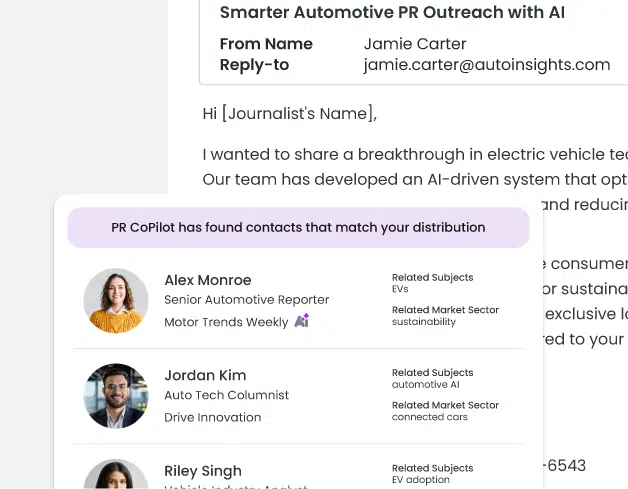This screenshot has width=628, height=489.
Task: Click the AI sparkle icon beside Motor Trends Weekly
Action: click(302, 320)
